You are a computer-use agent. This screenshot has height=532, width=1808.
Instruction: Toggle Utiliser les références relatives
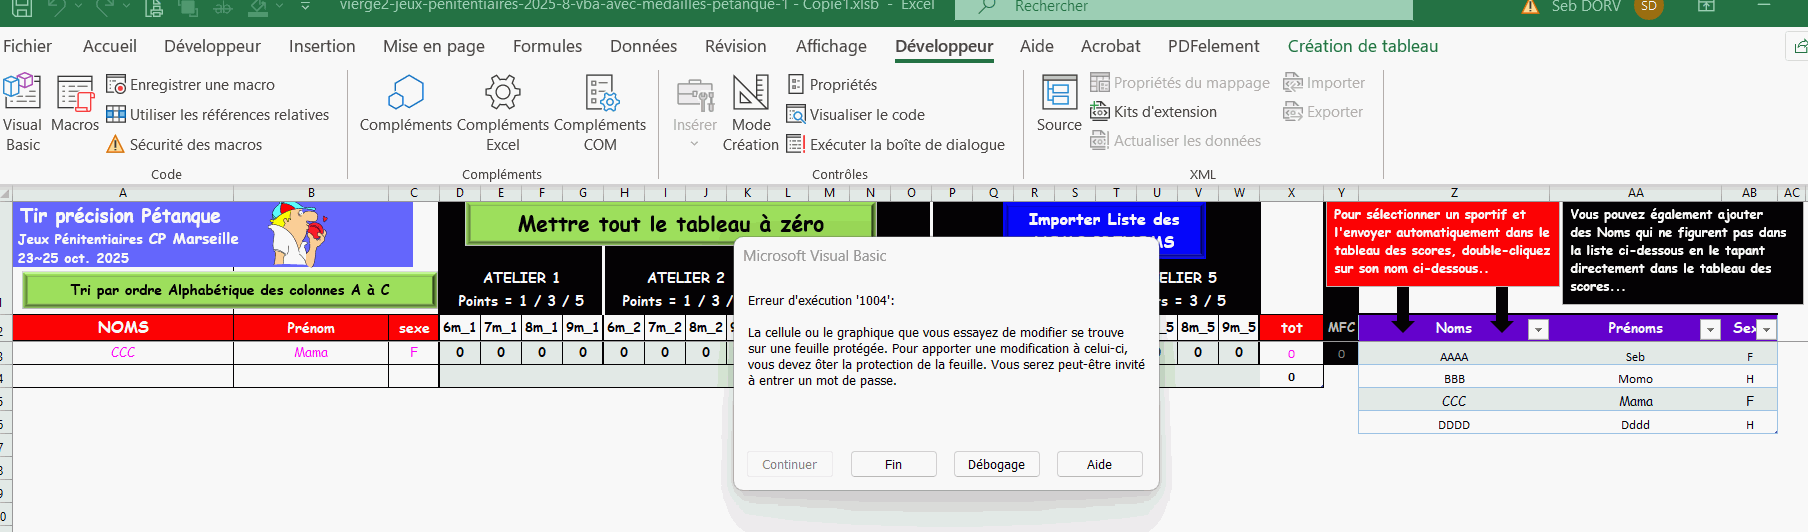tap(217, 115)
